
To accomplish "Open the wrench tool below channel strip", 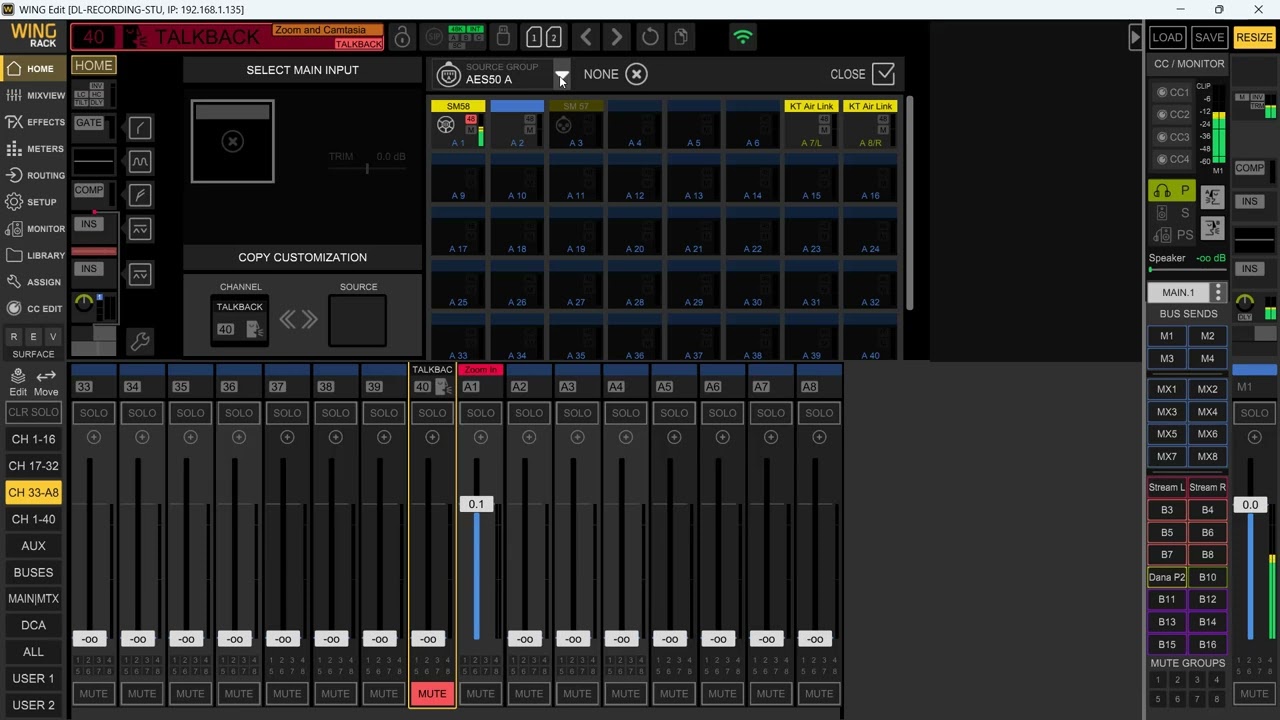I will 140,342.
